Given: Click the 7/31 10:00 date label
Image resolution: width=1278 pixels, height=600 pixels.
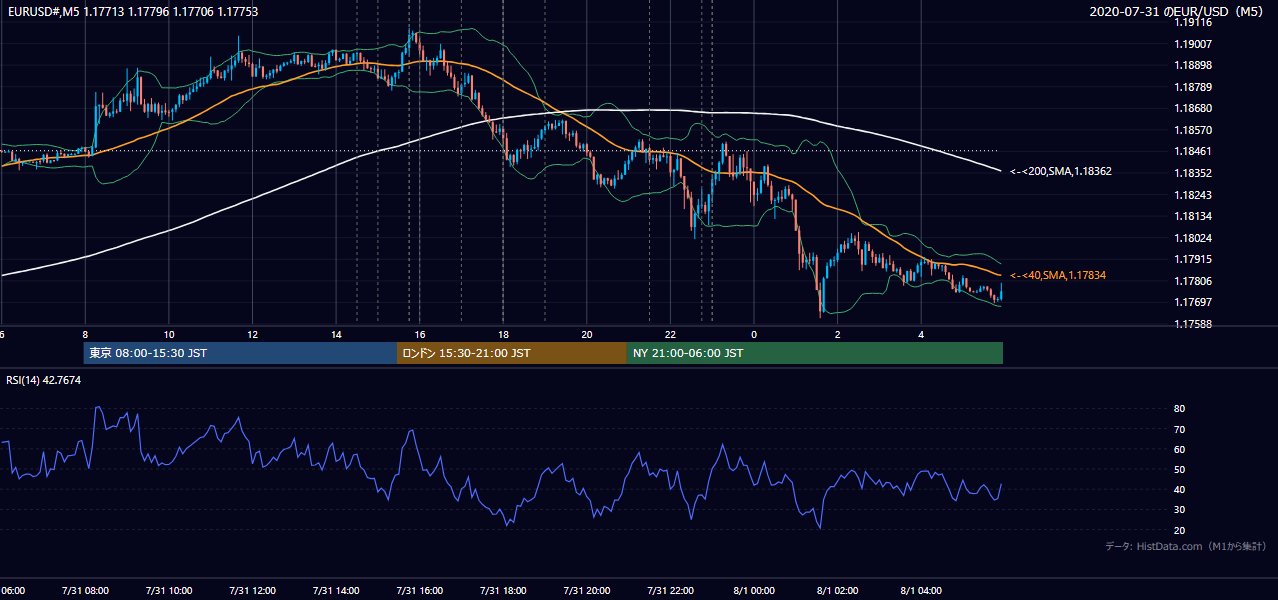Looking at the screenshot, I should 169,590.
